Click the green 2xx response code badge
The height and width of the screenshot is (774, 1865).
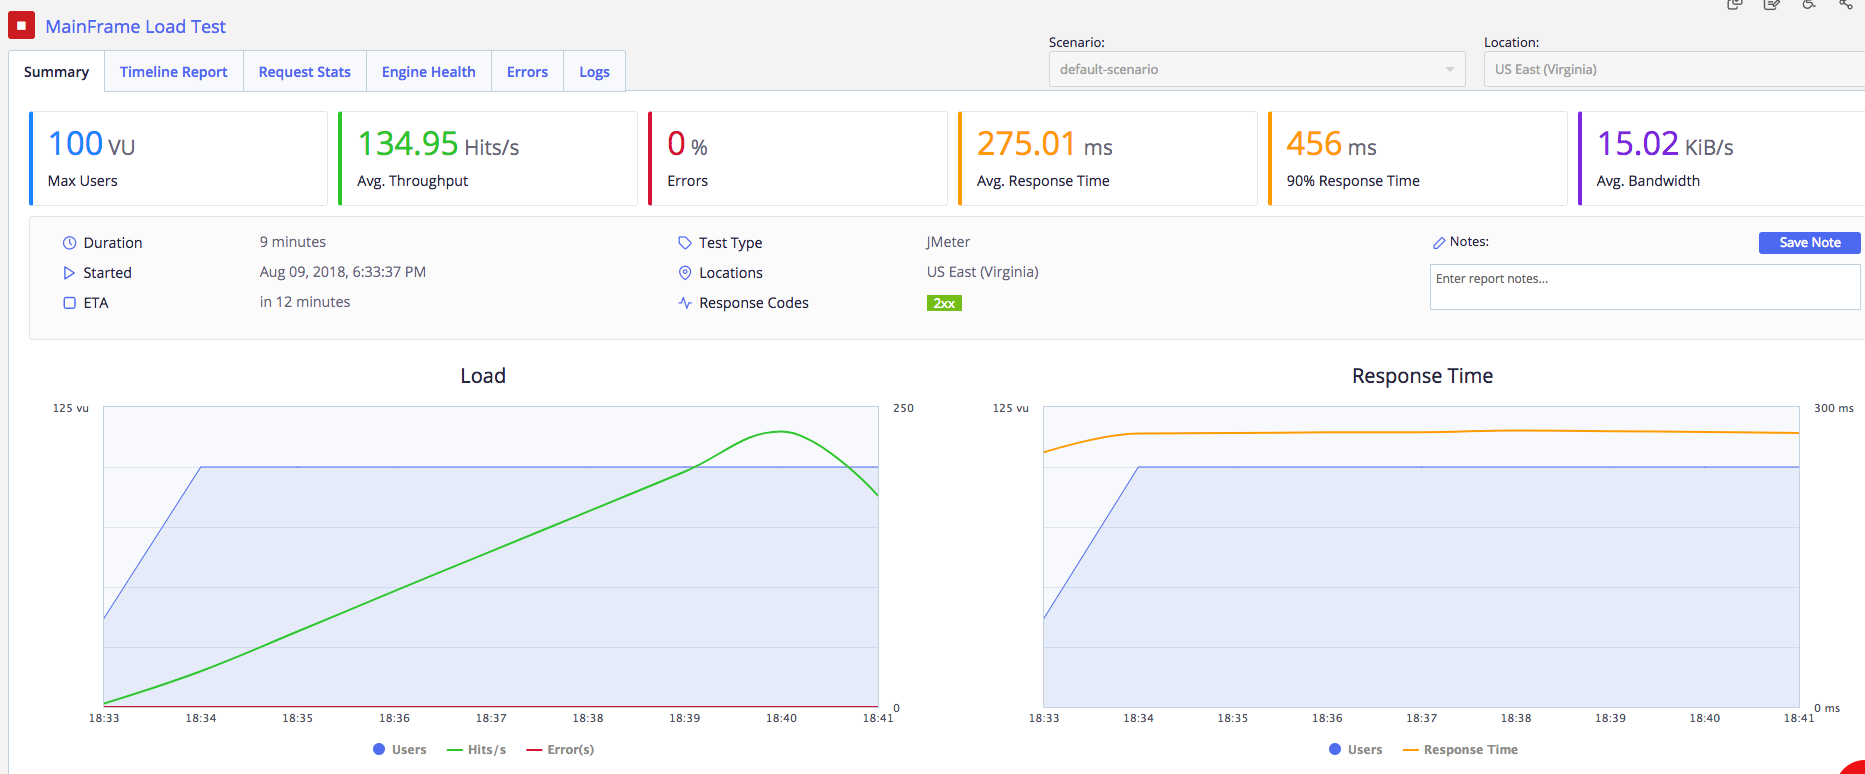[x=944, y=303]
